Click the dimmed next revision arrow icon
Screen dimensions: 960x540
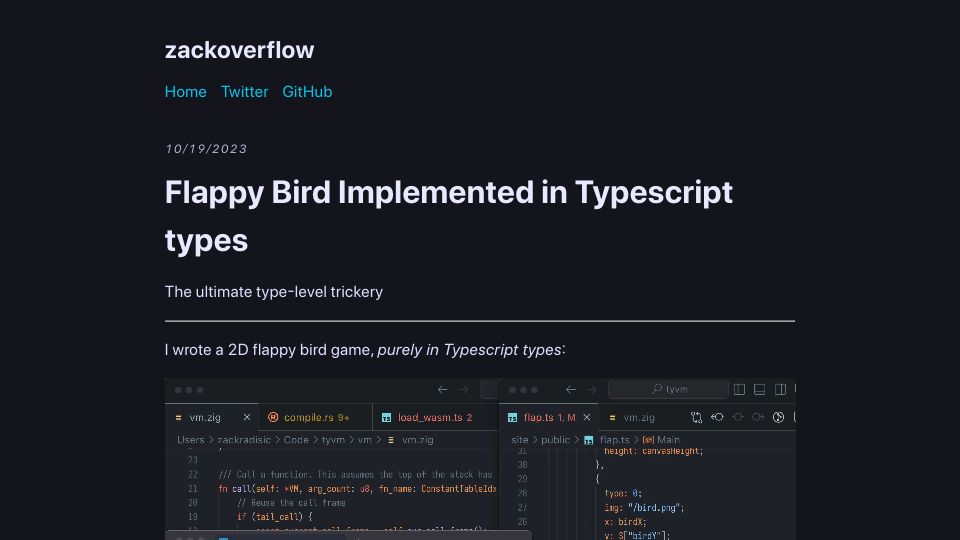[758, 418]
